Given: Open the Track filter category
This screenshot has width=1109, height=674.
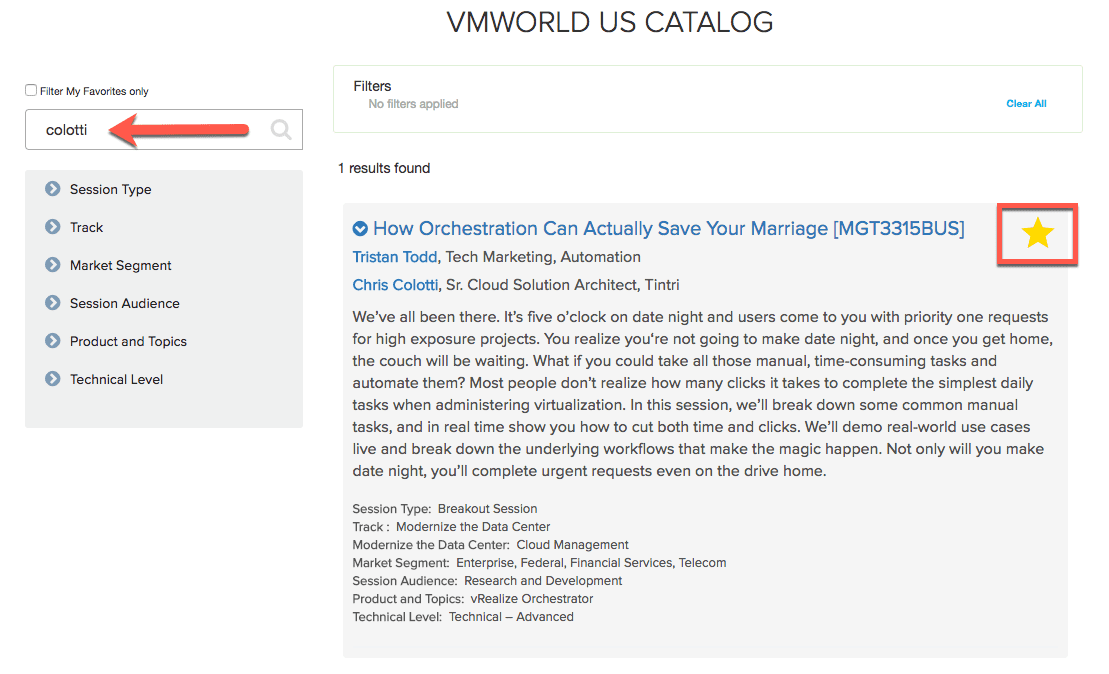Looking at the screenshot, I should coord(86,228).
